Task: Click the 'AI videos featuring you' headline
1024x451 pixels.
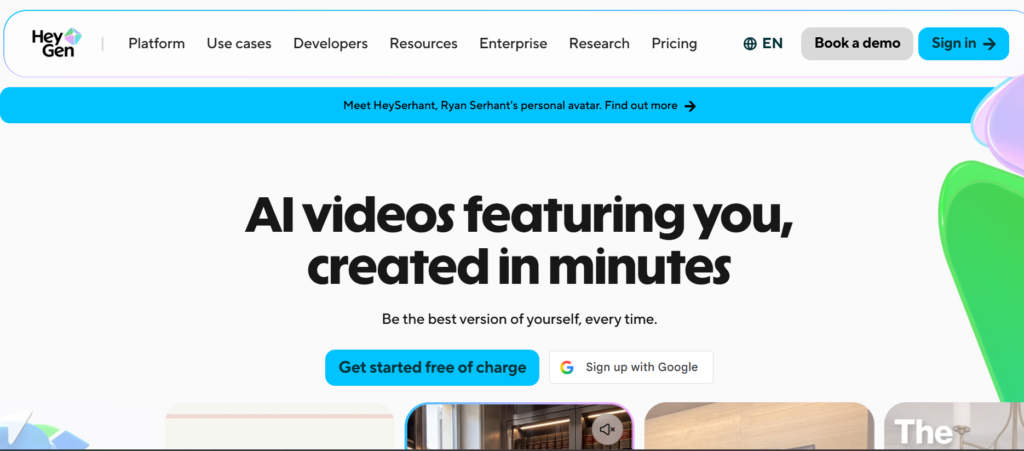Action: coord(519,215)
